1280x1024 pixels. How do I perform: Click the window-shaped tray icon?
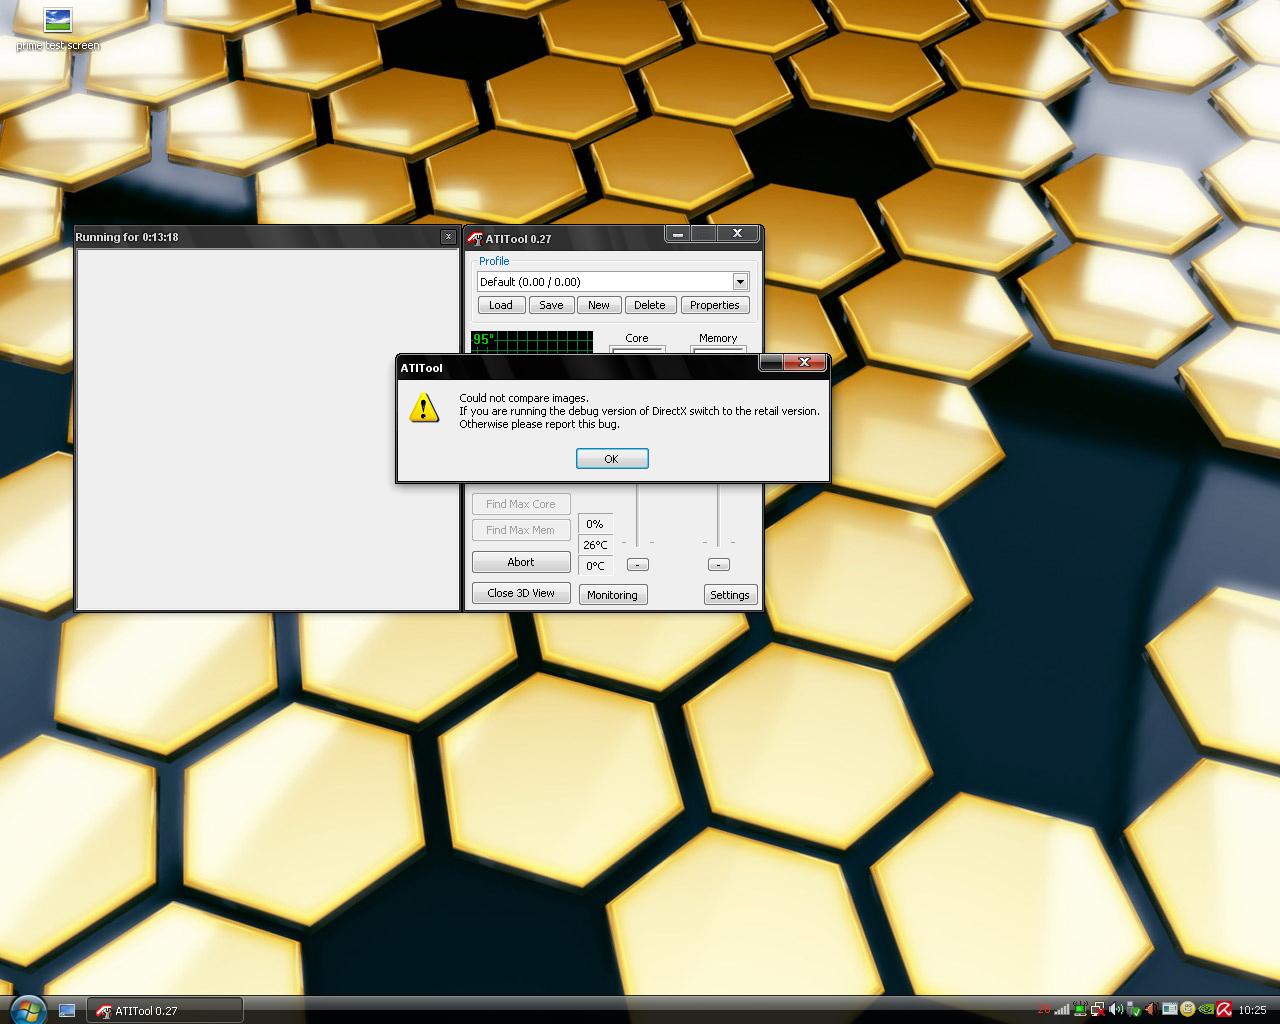point(1170,1010)
